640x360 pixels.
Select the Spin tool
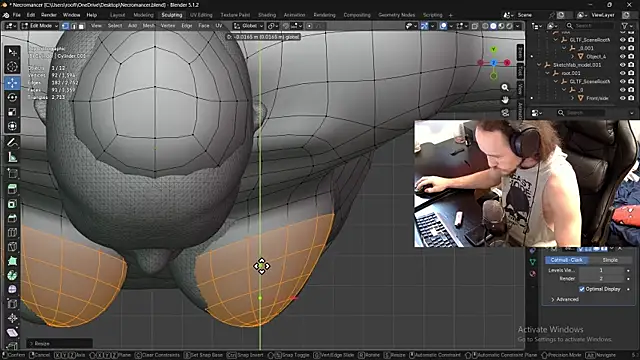tap(12, 275)
